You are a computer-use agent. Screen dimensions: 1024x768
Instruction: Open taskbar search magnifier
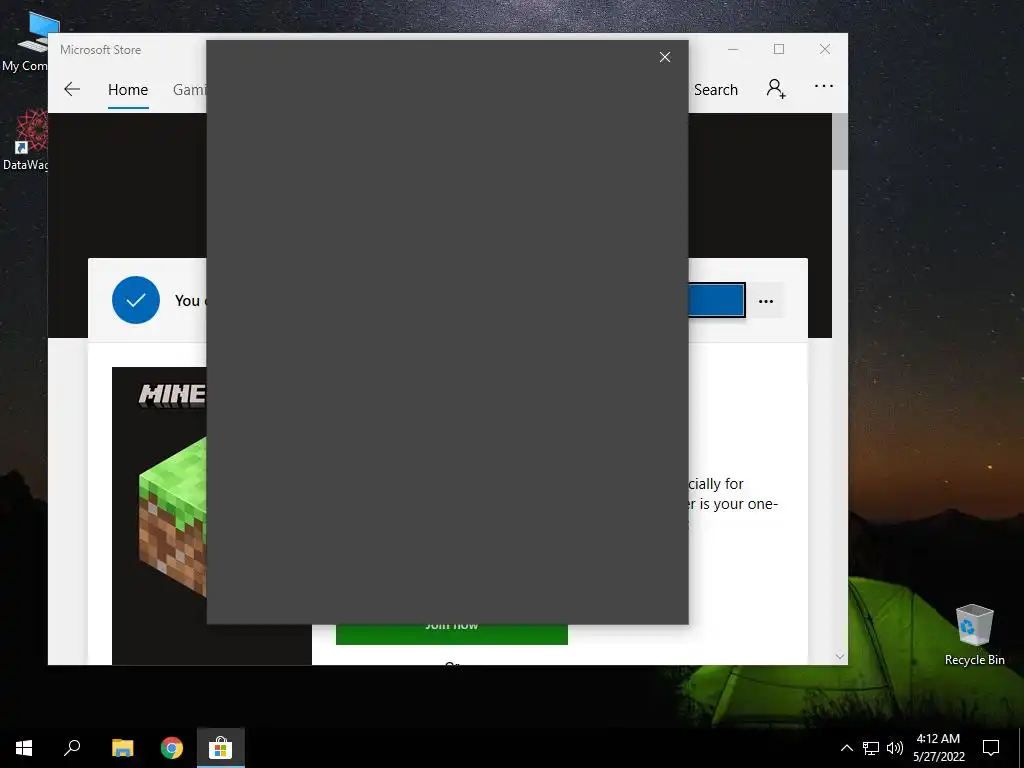[72, 748]
